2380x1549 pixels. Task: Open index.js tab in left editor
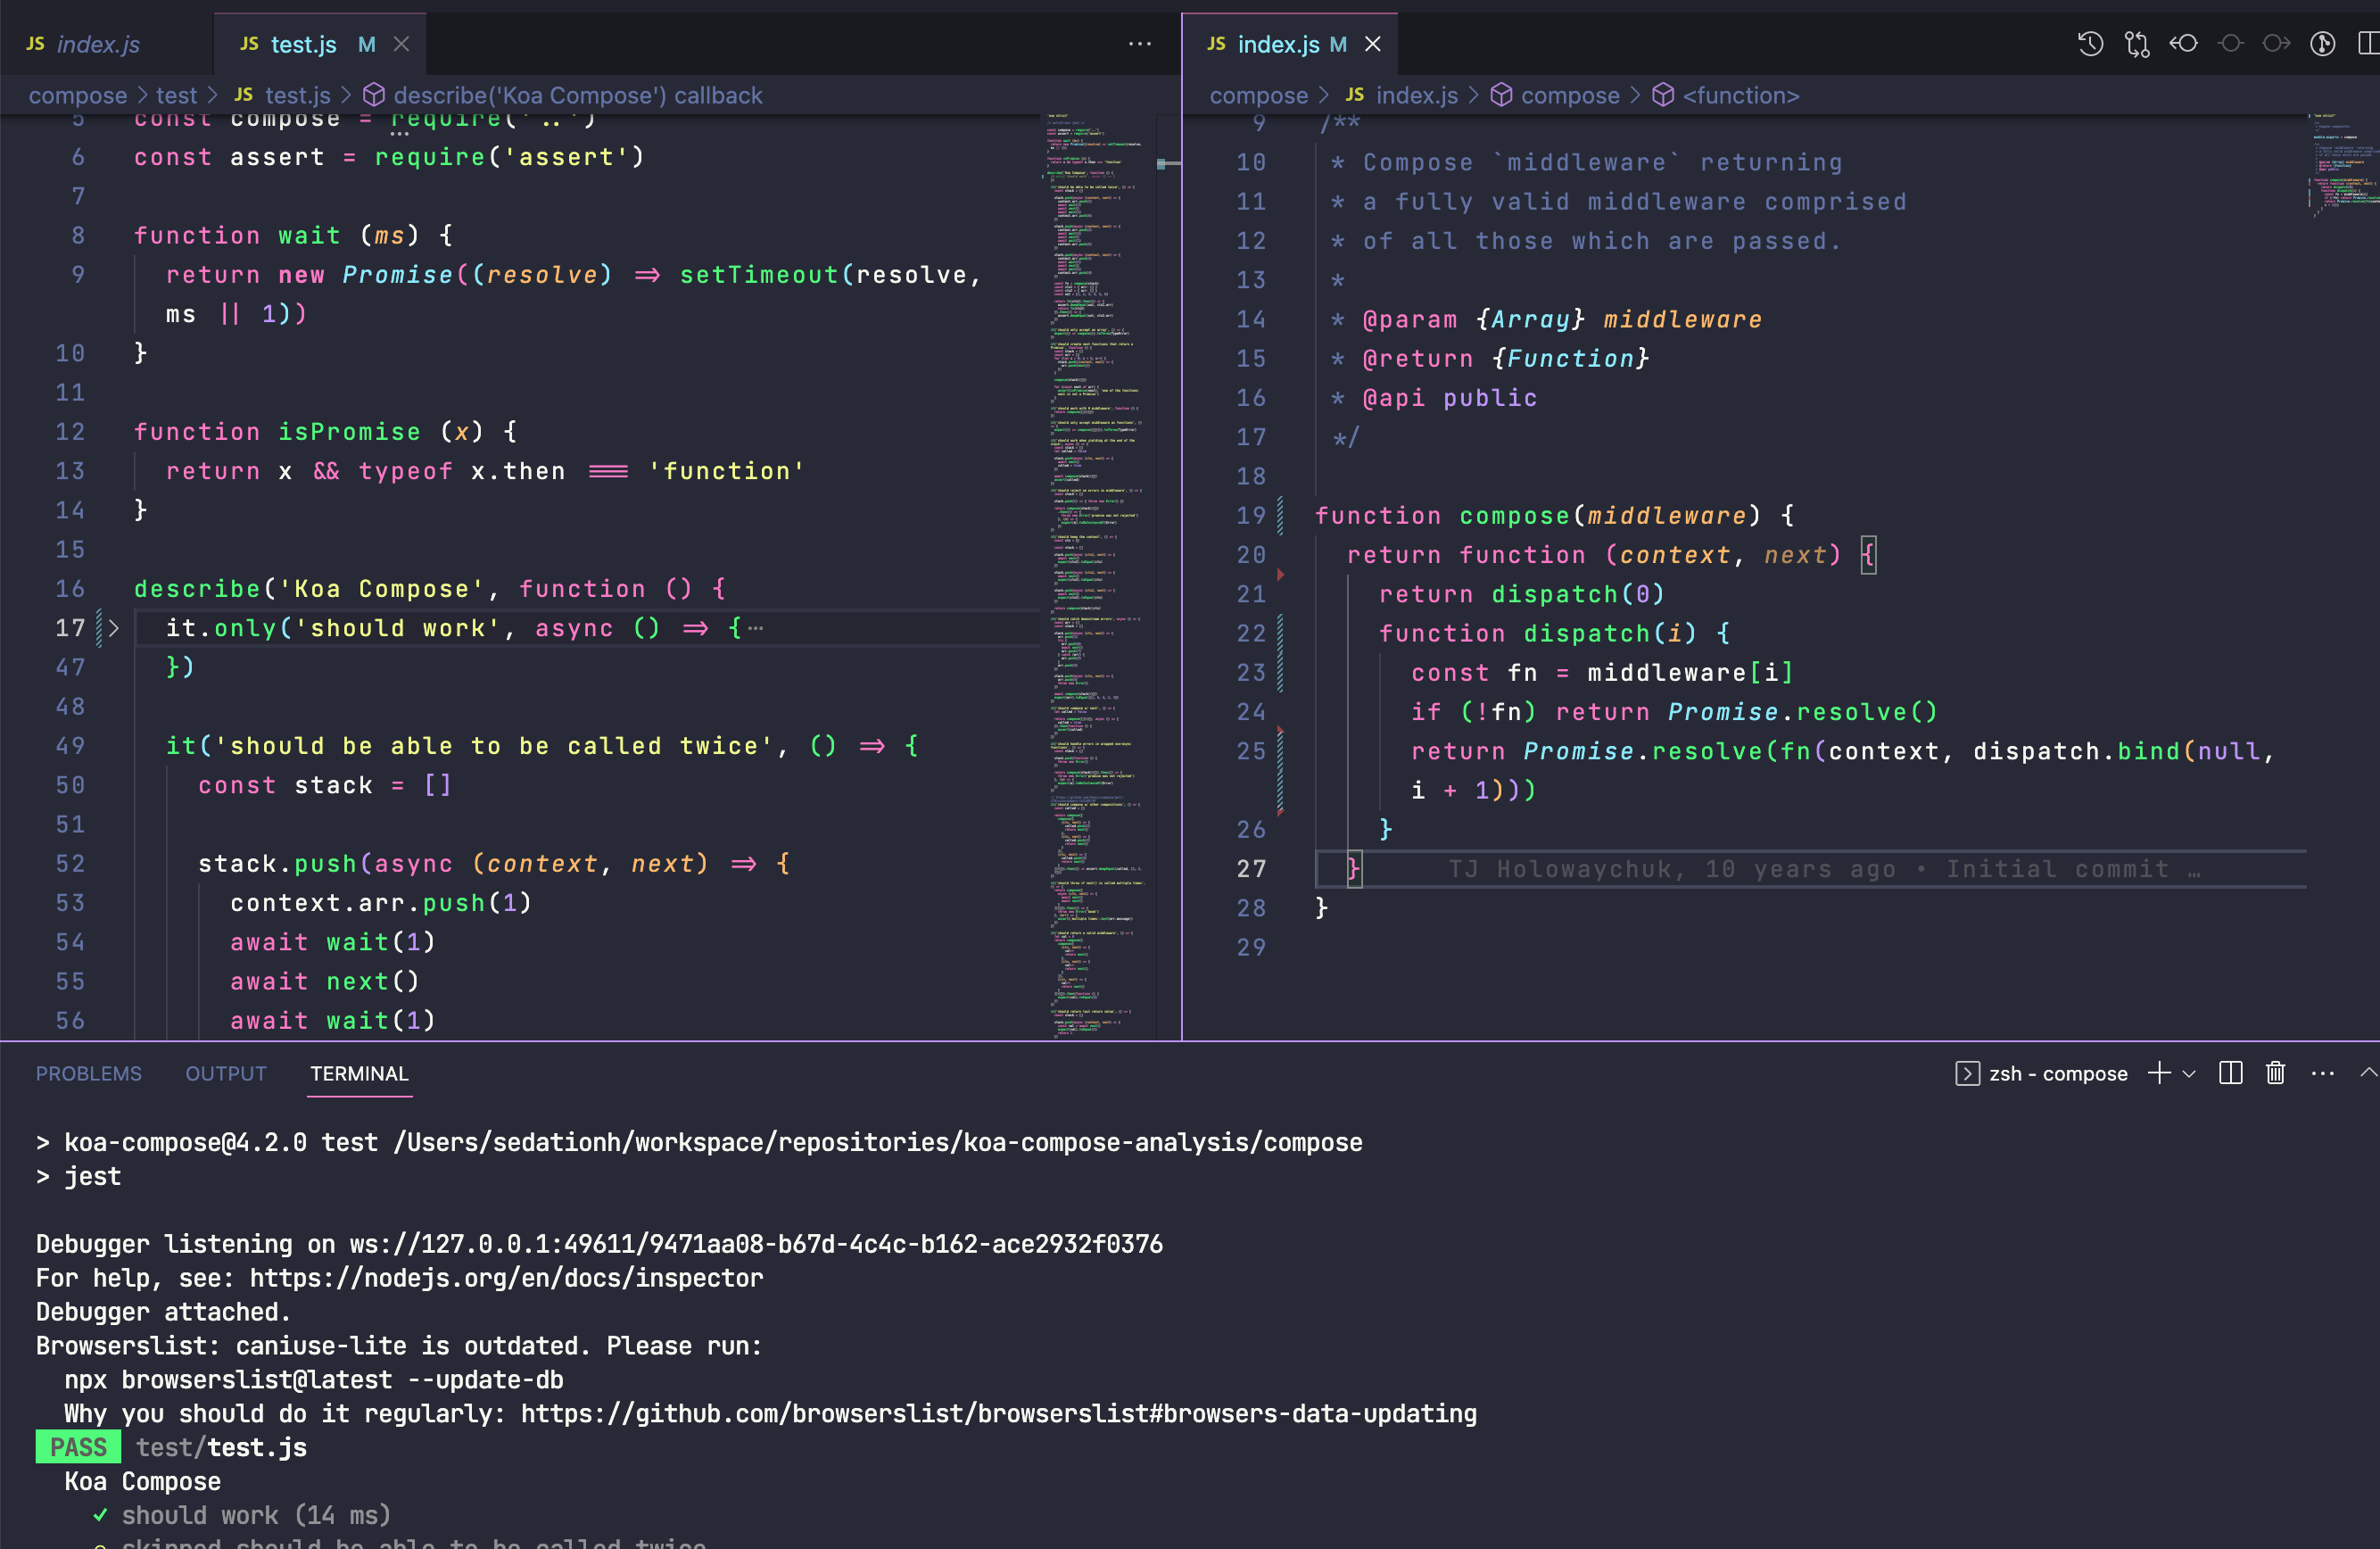[x=97, y=44]
